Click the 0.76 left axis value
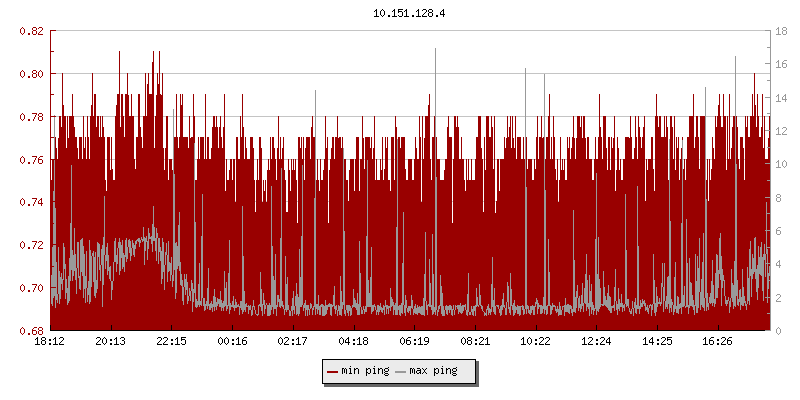This screenshot has width=800, height=400. coord(32,159)
